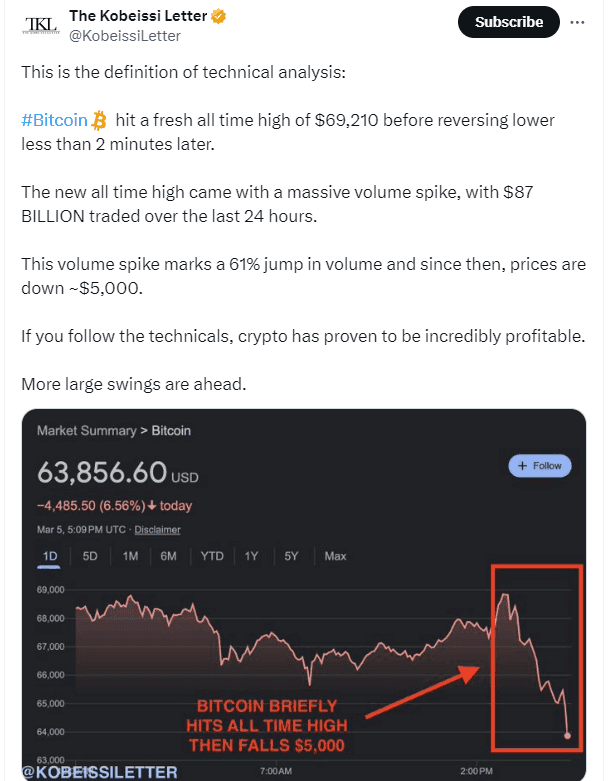Open the Disclaimer link
The image size is (616, 781).
click(x=157, y=529)
